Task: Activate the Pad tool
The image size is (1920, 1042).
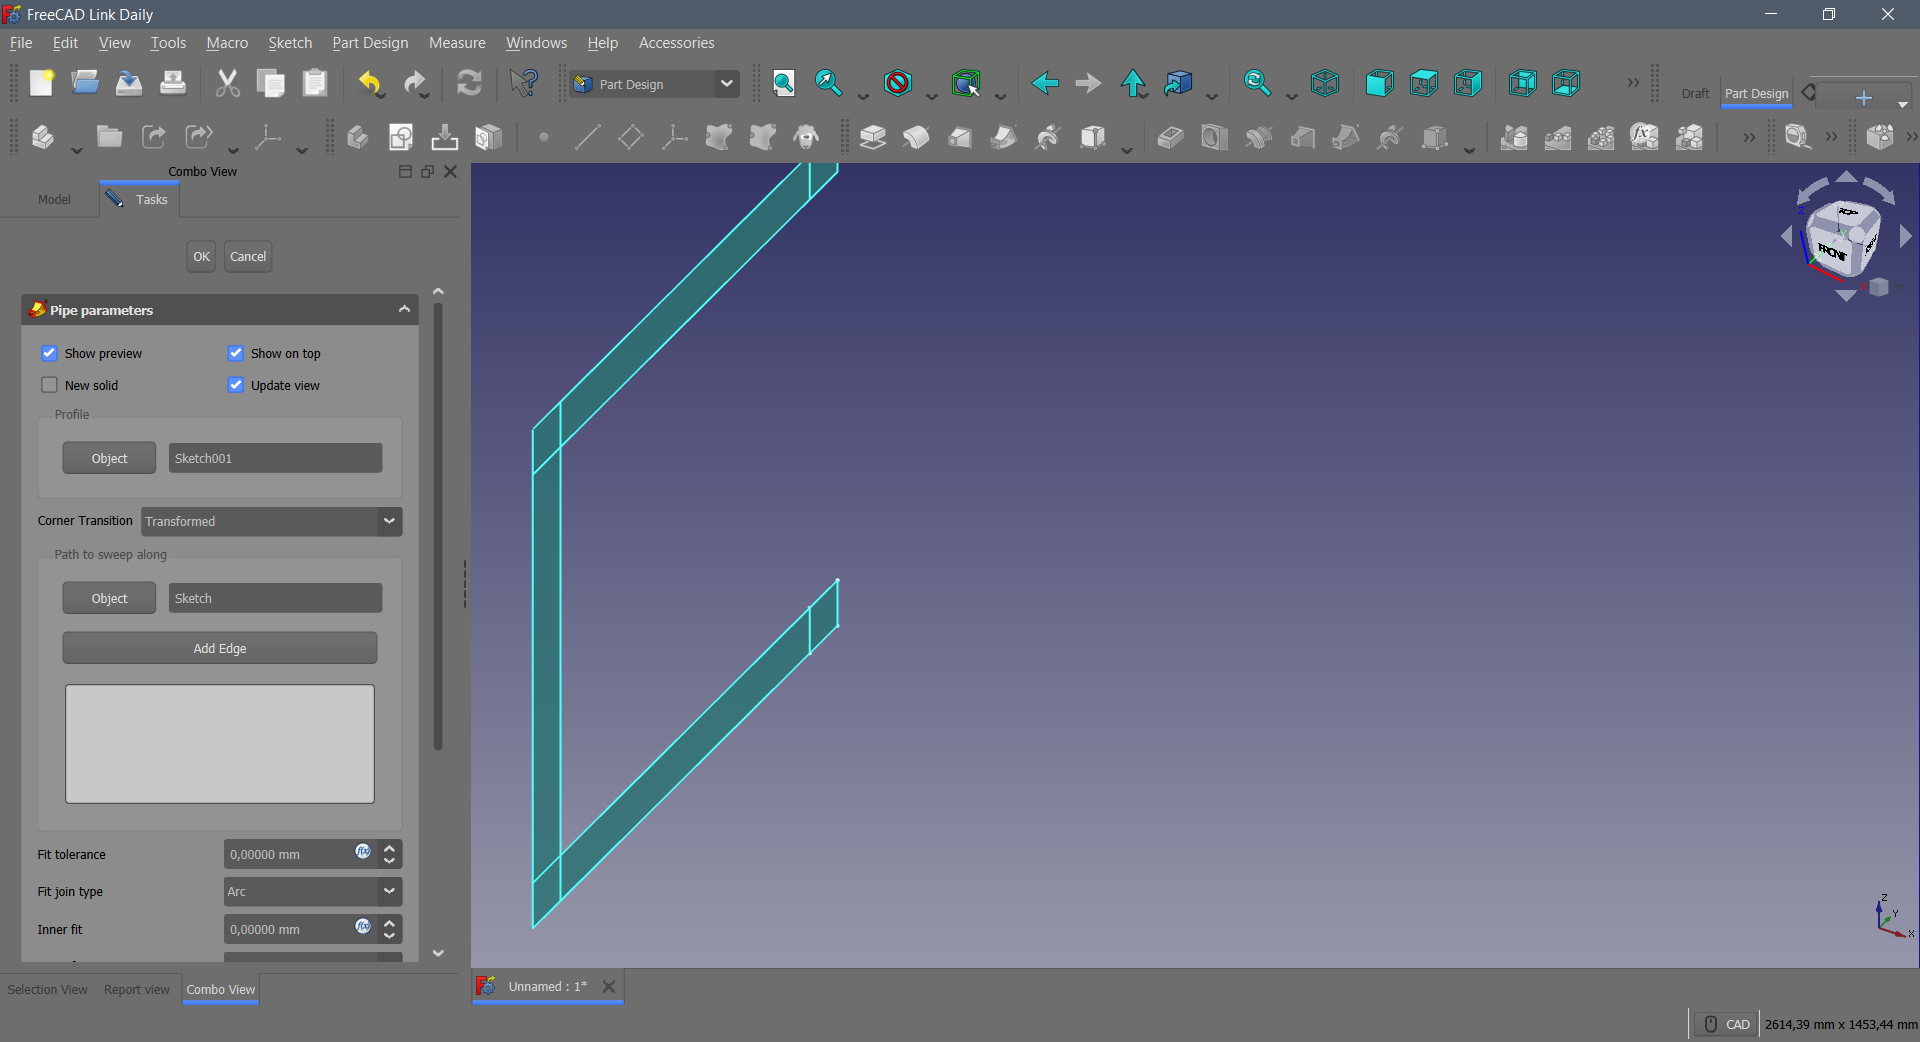Action: [x=872, y=137]
